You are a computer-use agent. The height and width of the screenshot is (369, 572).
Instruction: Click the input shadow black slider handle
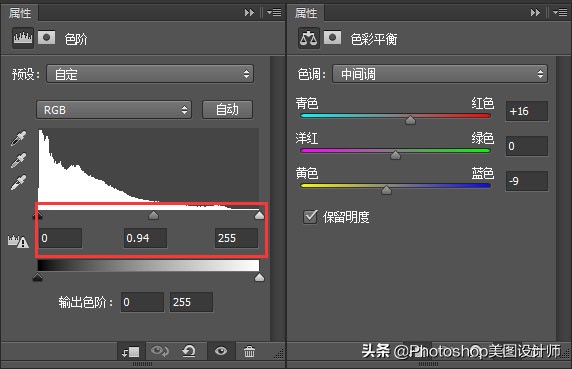(x=38, y=215)
